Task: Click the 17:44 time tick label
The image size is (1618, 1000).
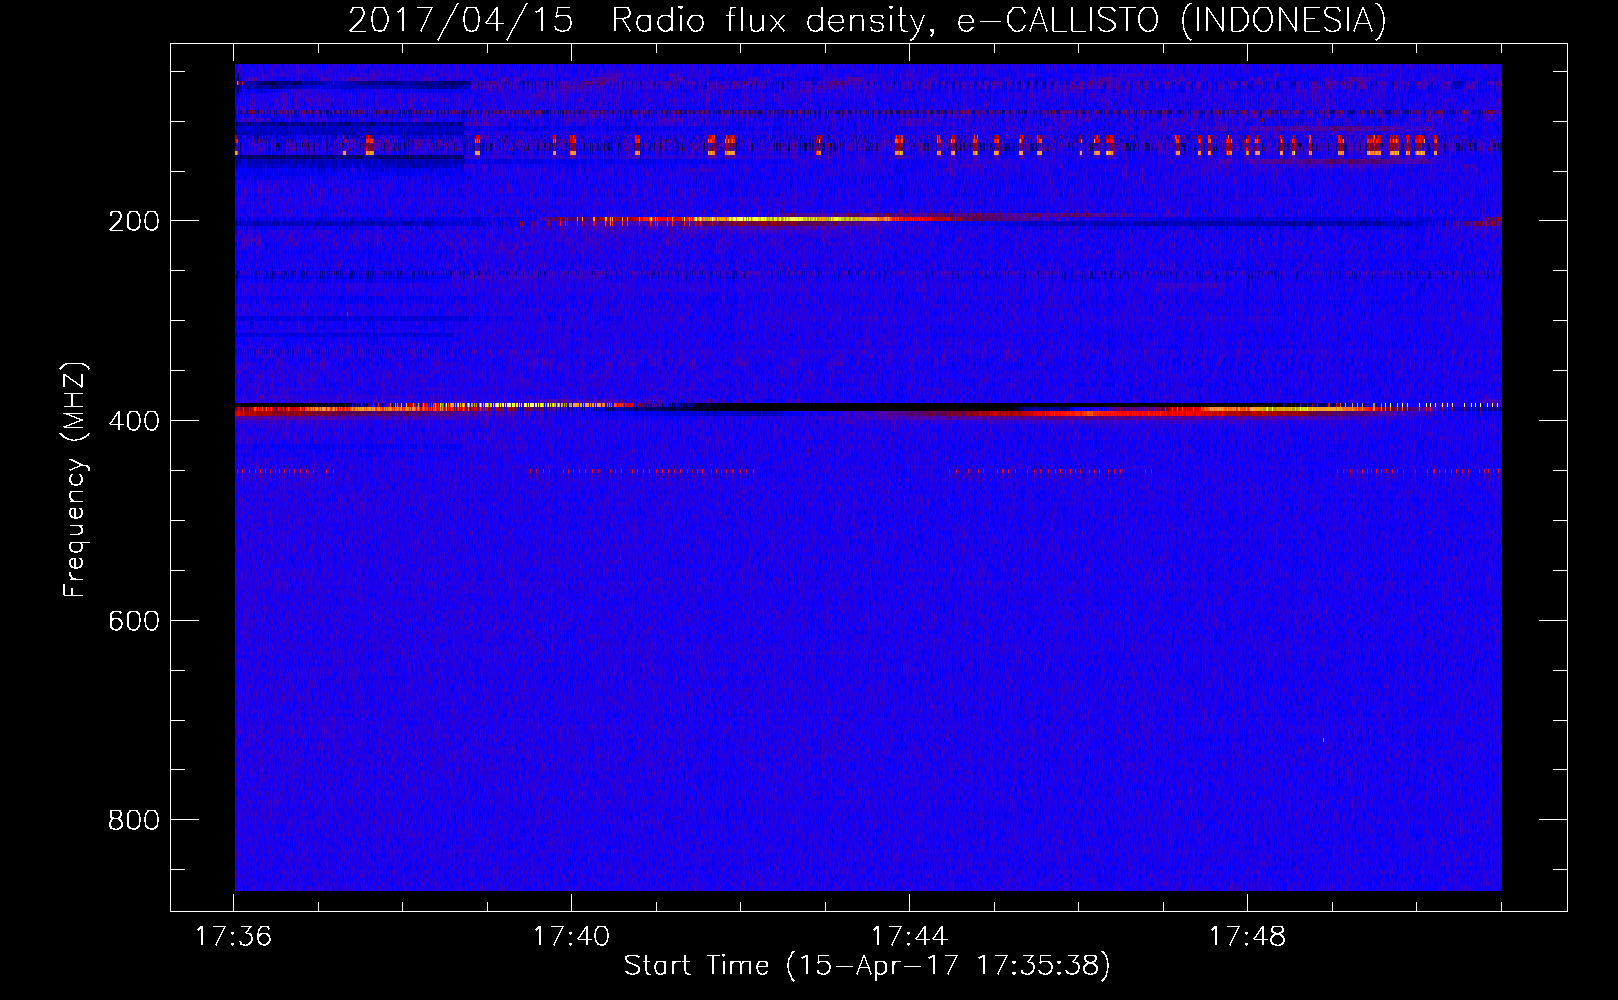Action: pyautogui.click(x=909, y=936)
